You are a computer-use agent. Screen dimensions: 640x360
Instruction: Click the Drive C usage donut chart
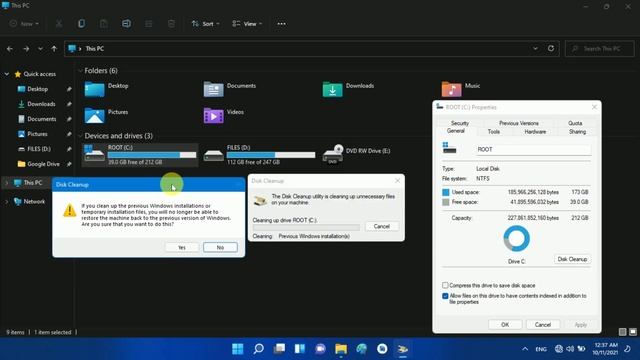(516, 238)
